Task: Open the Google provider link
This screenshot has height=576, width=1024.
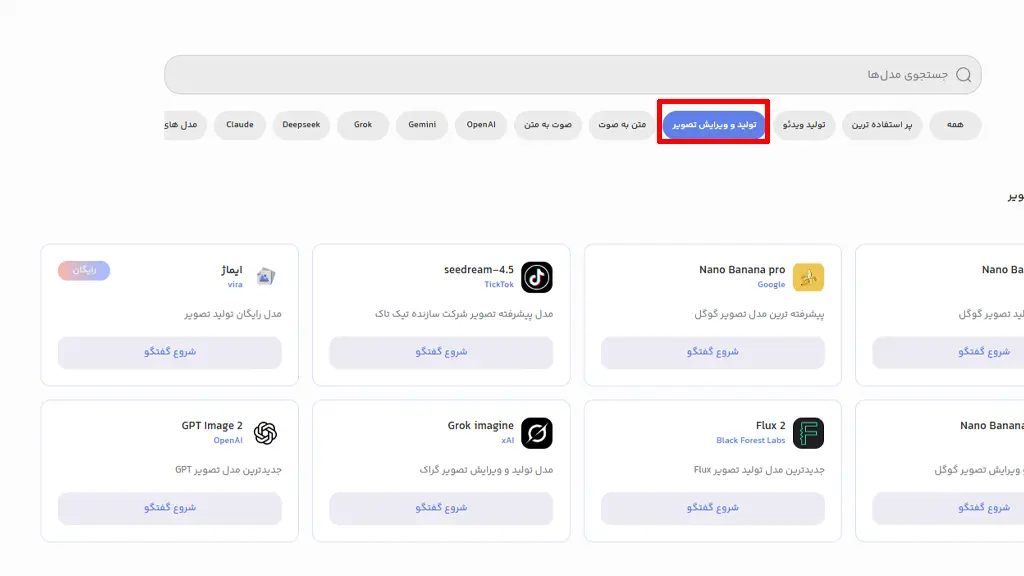Action: coord(771,284)
